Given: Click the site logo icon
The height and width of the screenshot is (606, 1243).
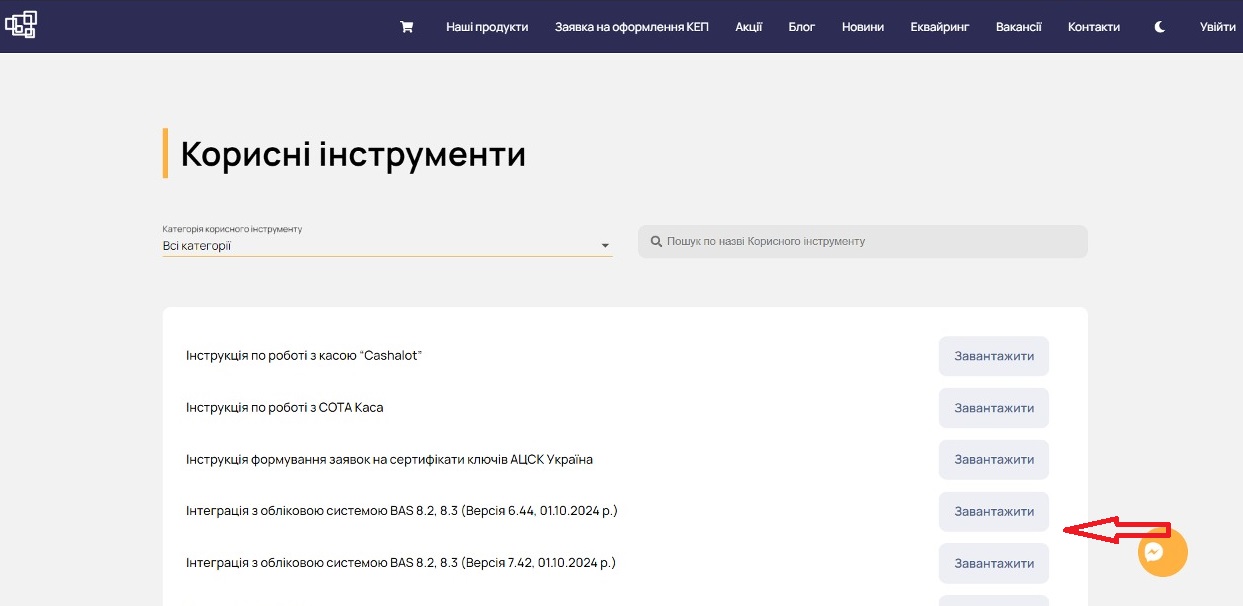Looking at the screenshot, I should [20, 24].
